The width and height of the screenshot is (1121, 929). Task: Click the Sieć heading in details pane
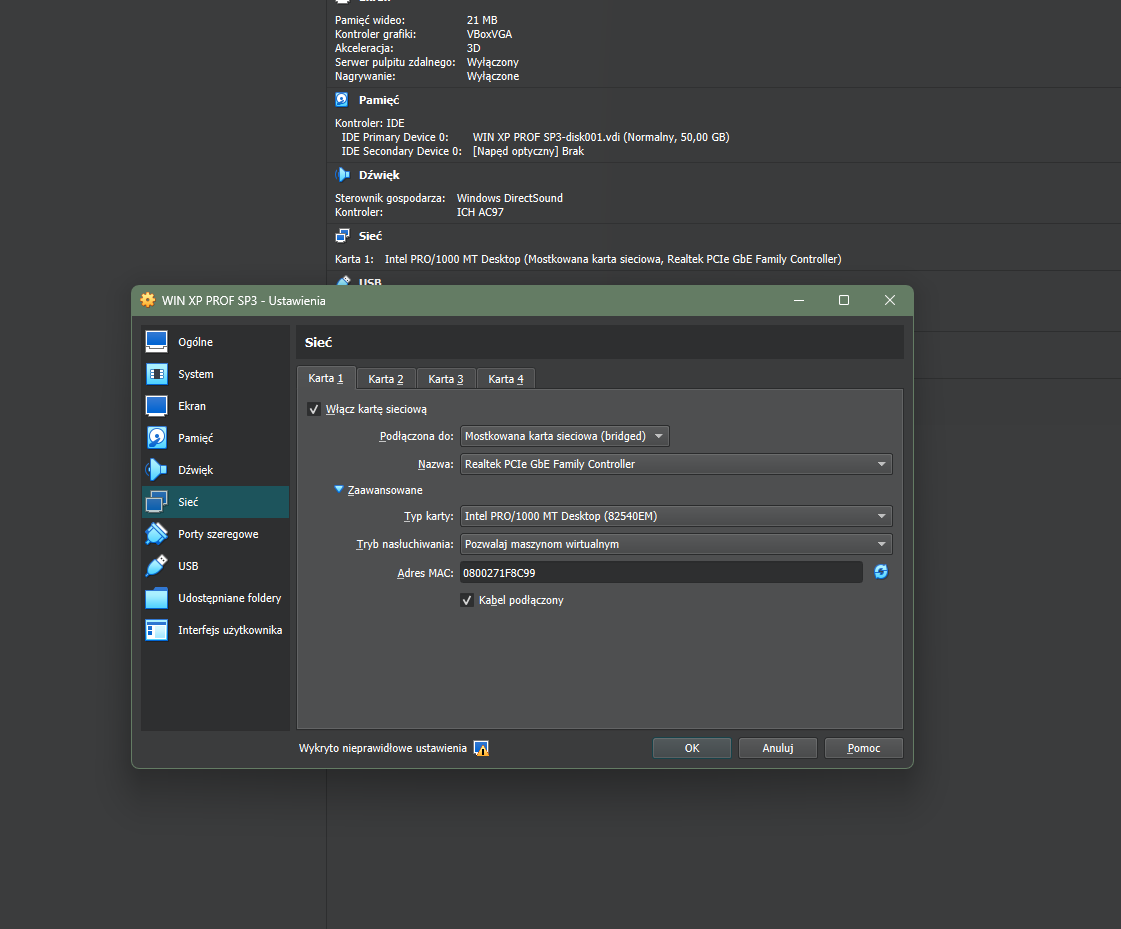tap(370, 235)
